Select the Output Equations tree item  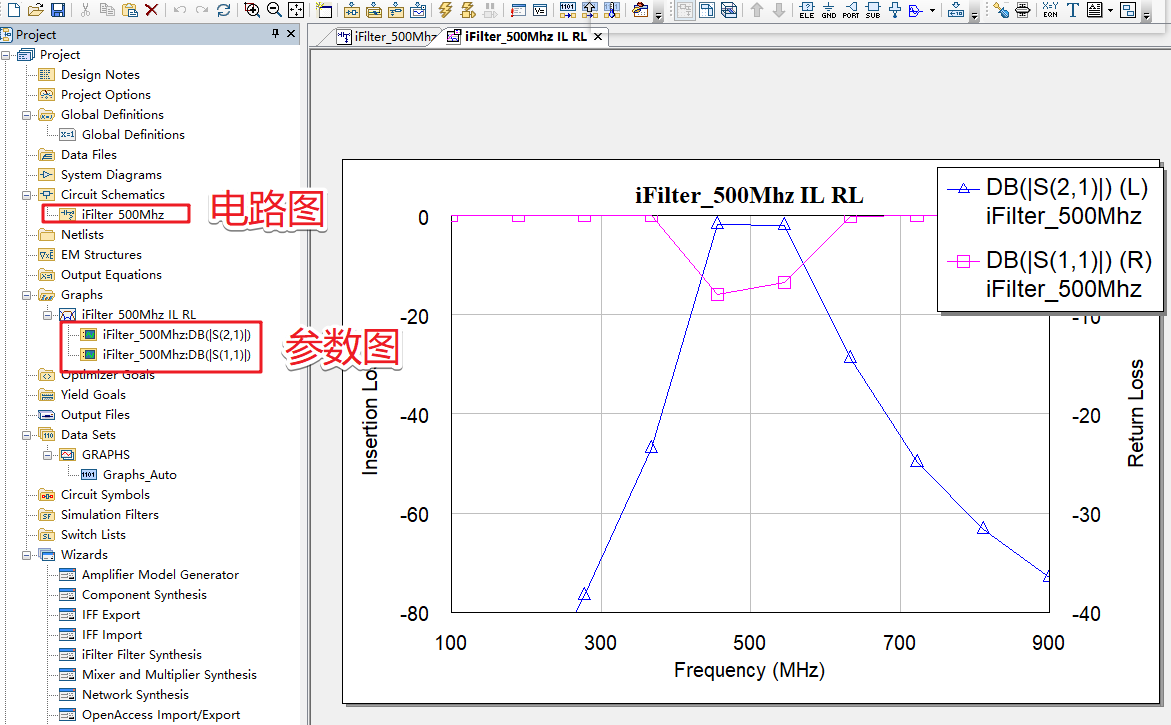point(111,275)
